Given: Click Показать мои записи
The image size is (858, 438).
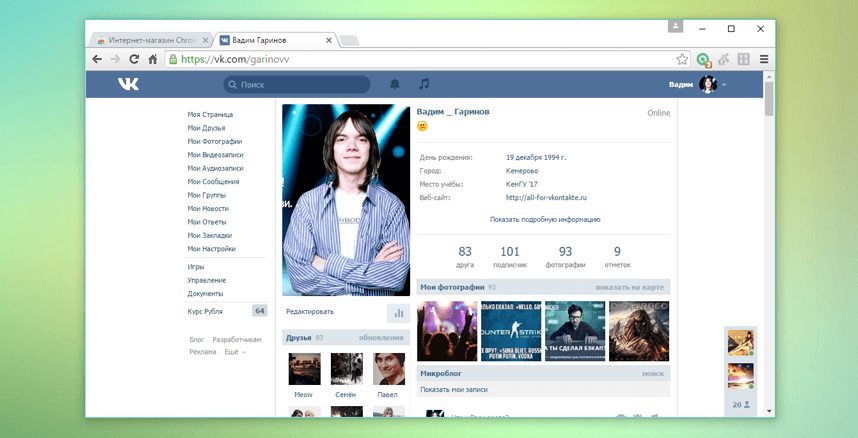Looking at the screenshot, I should pos(454,390).
